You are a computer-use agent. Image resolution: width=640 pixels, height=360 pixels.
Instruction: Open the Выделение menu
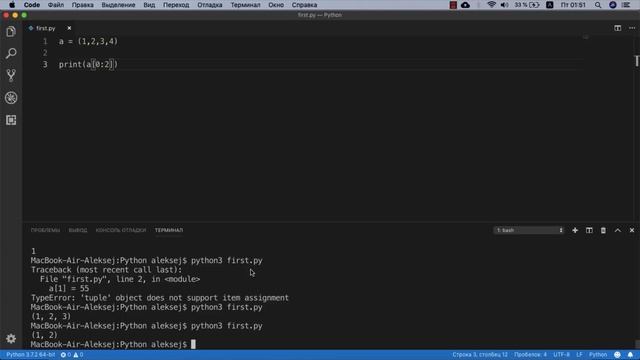point(118,5)
